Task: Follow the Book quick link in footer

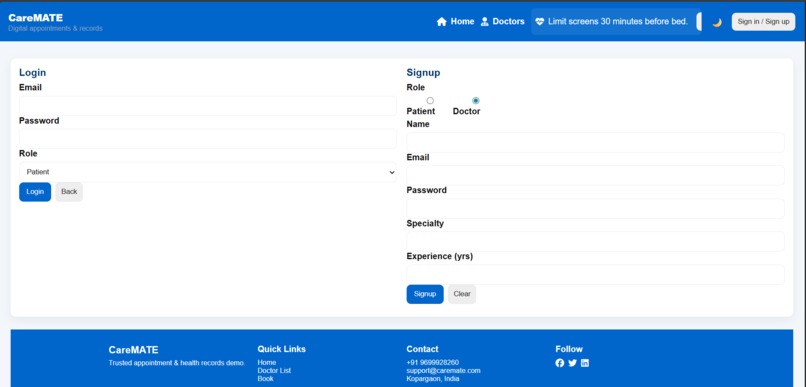Action: [x=265, y=379]
